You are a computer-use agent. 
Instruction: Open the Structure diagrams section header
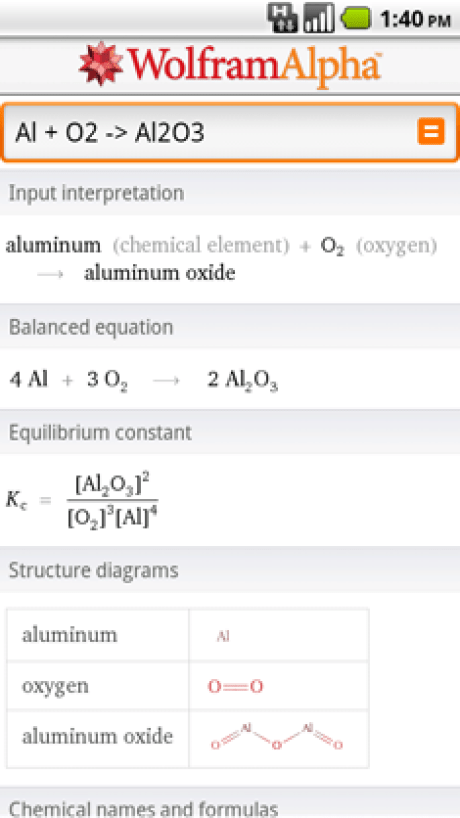click(230, 570)
